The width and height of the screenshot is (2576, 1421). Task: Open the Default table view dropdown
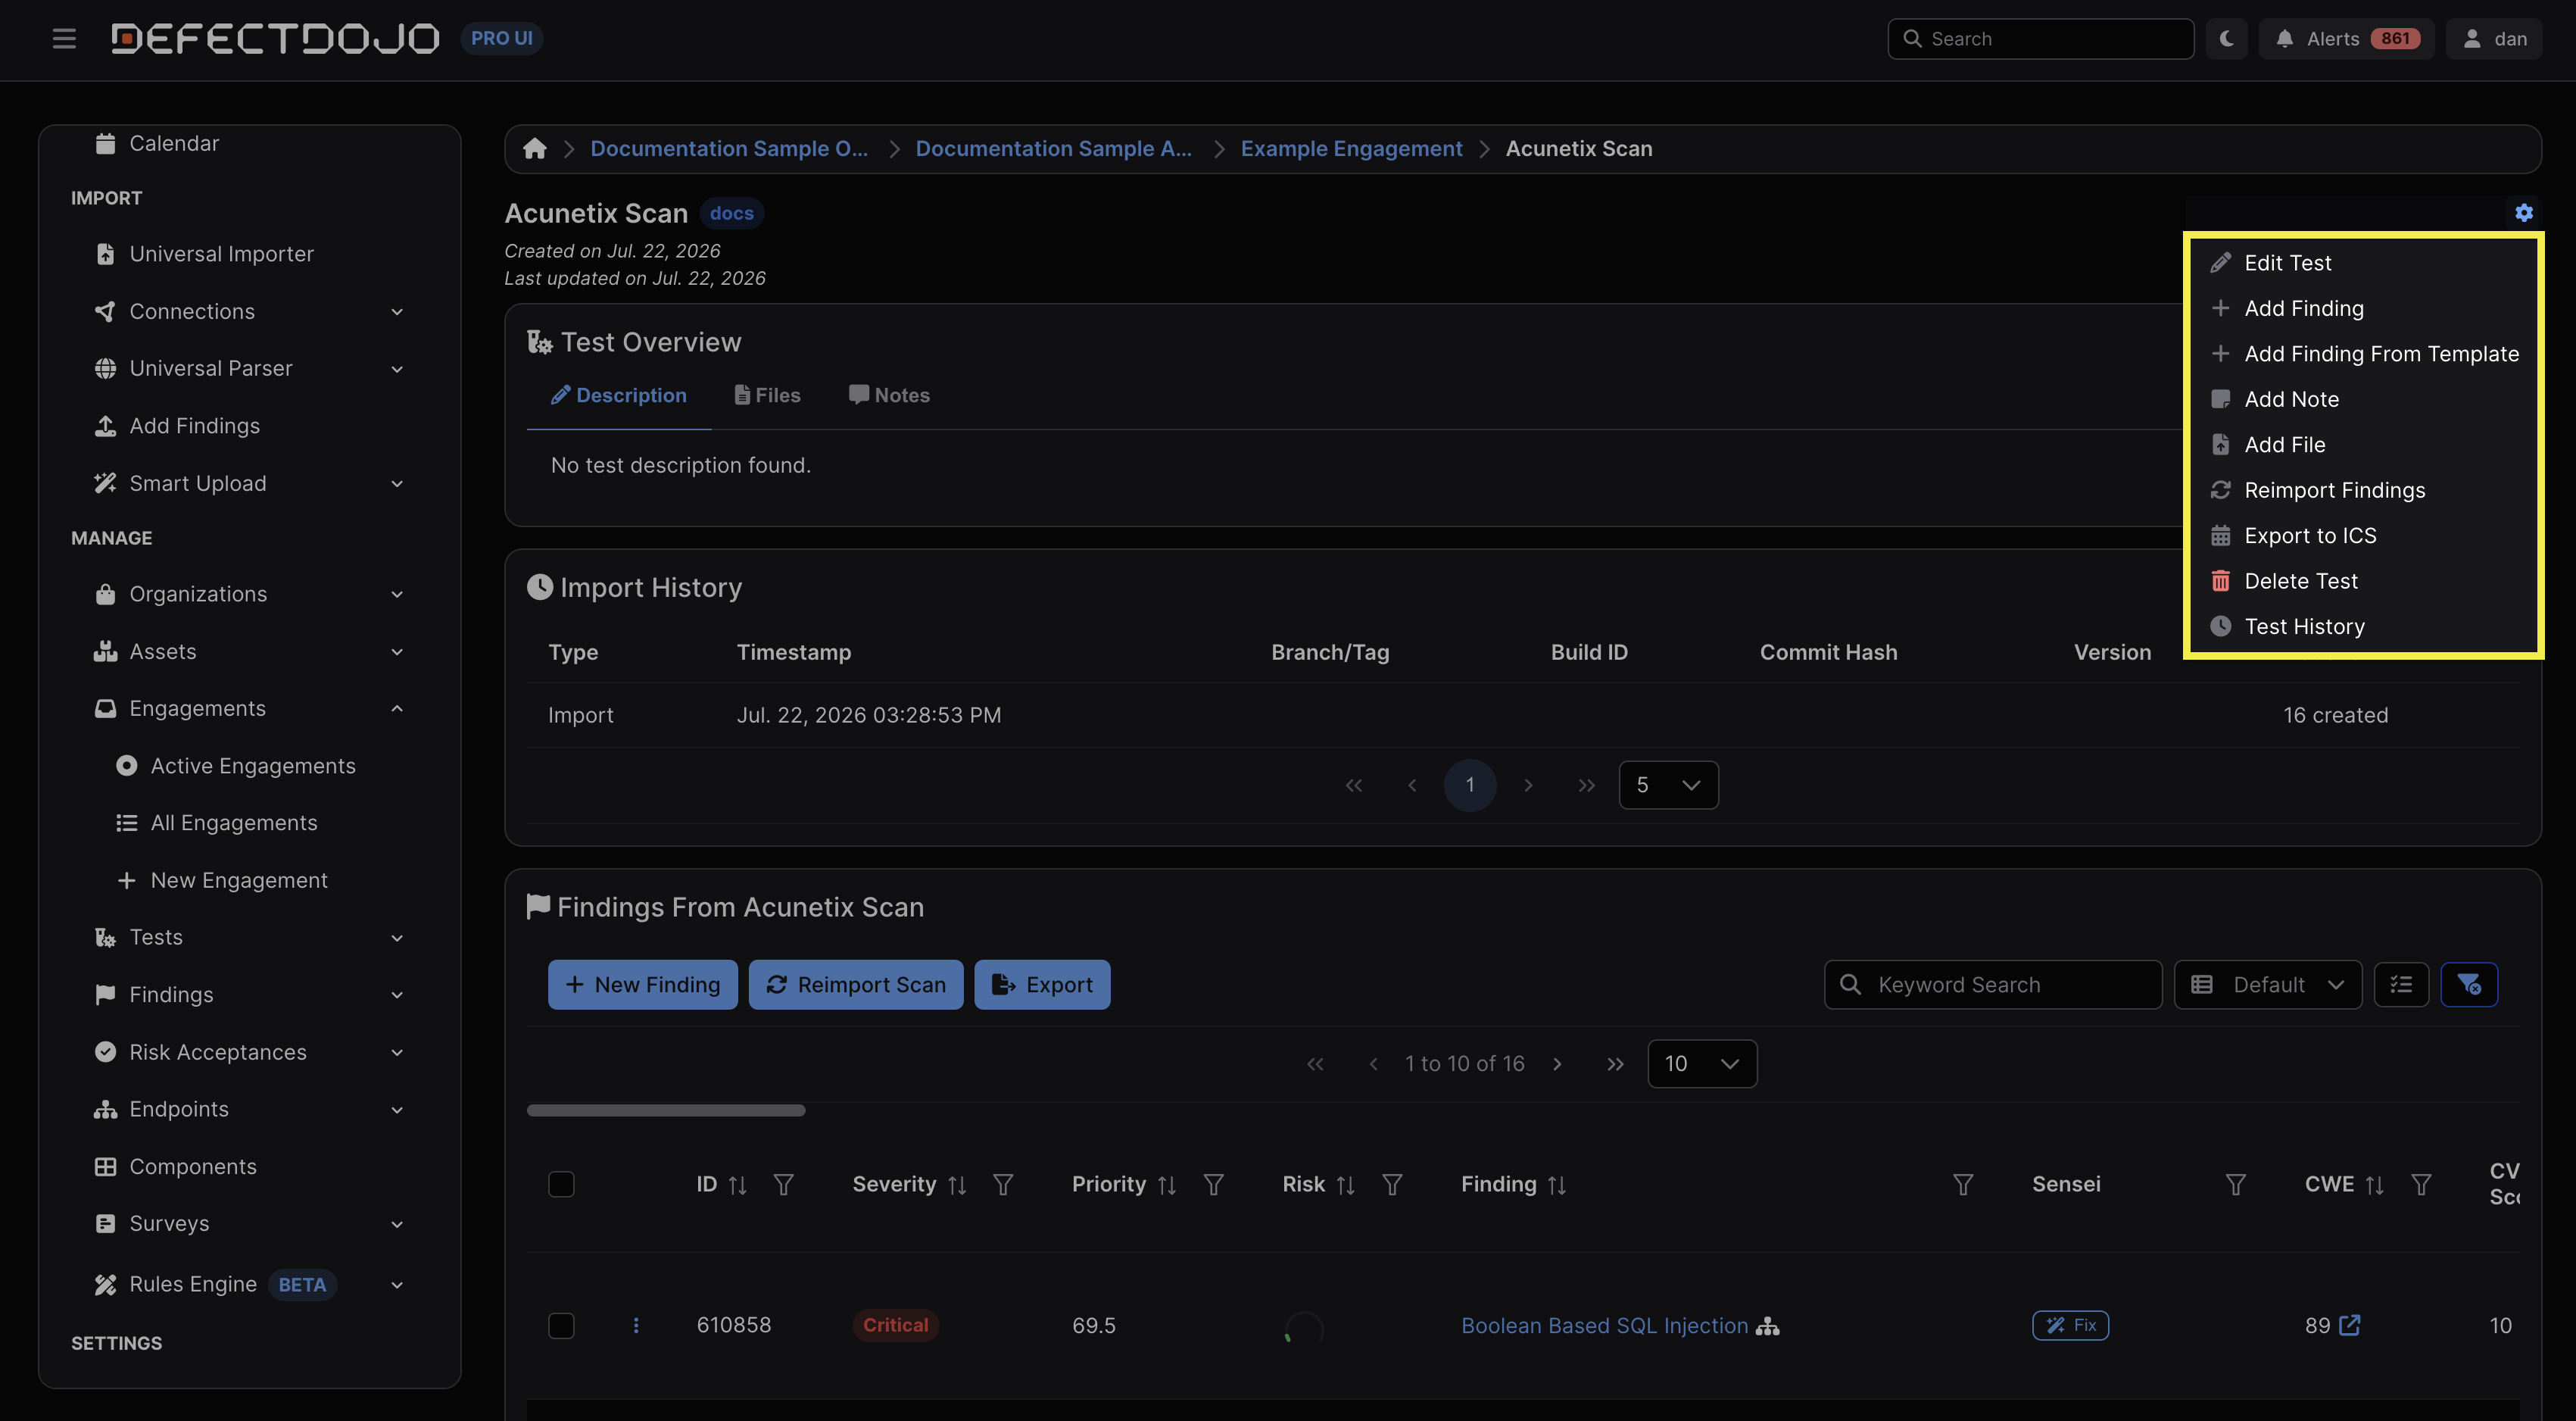point(2267,984)
